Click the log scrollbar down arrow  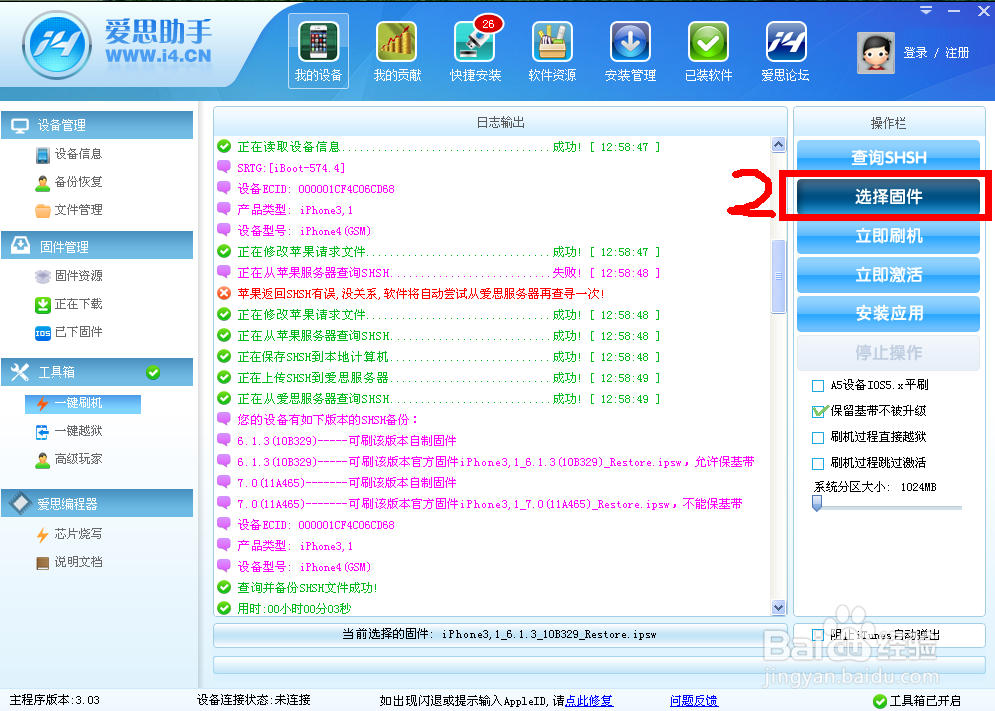tap(780, 607)
